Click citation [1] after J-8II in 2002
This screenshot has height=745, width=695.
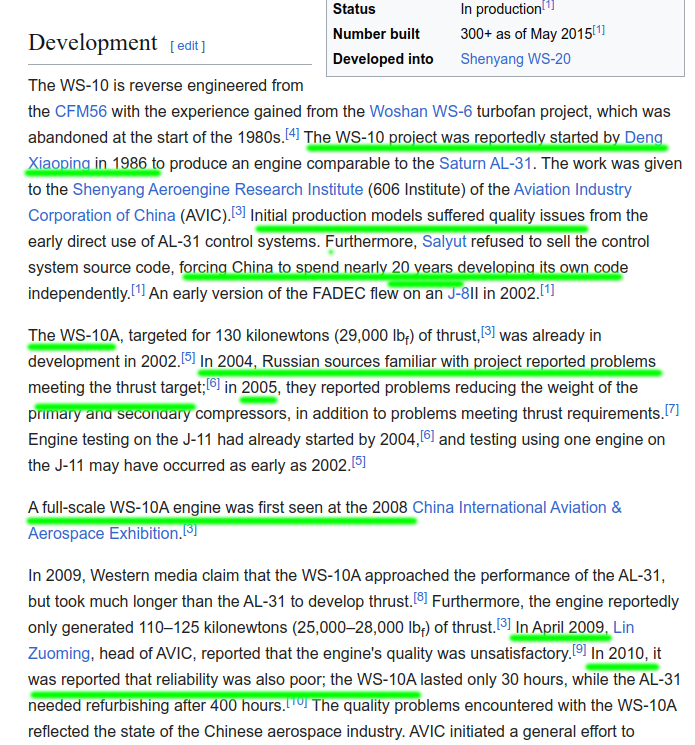547,289
